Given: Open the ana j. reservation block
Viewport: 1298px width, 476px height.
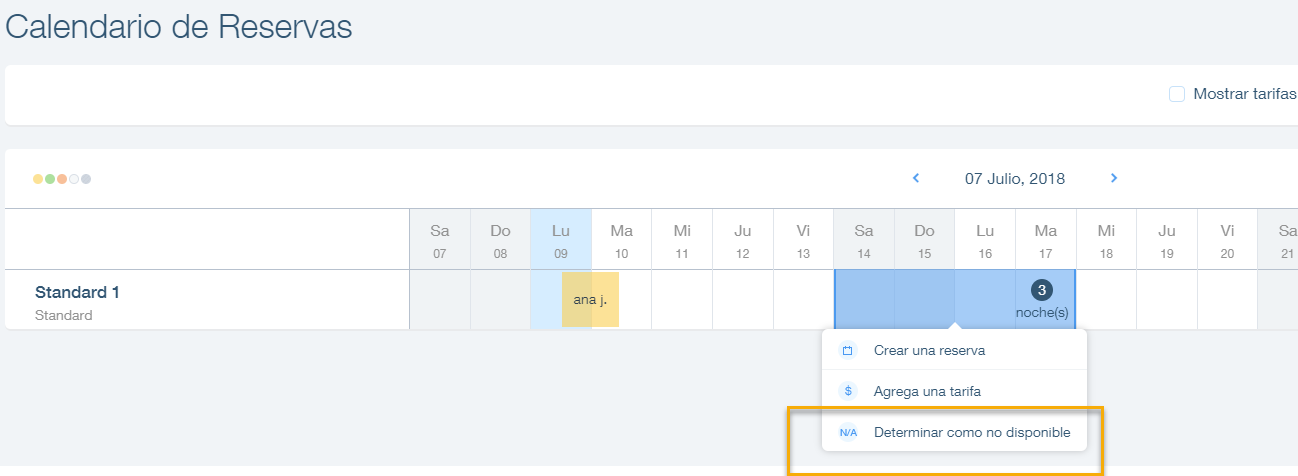Looking at the screenshot, I should coord(590,299).
